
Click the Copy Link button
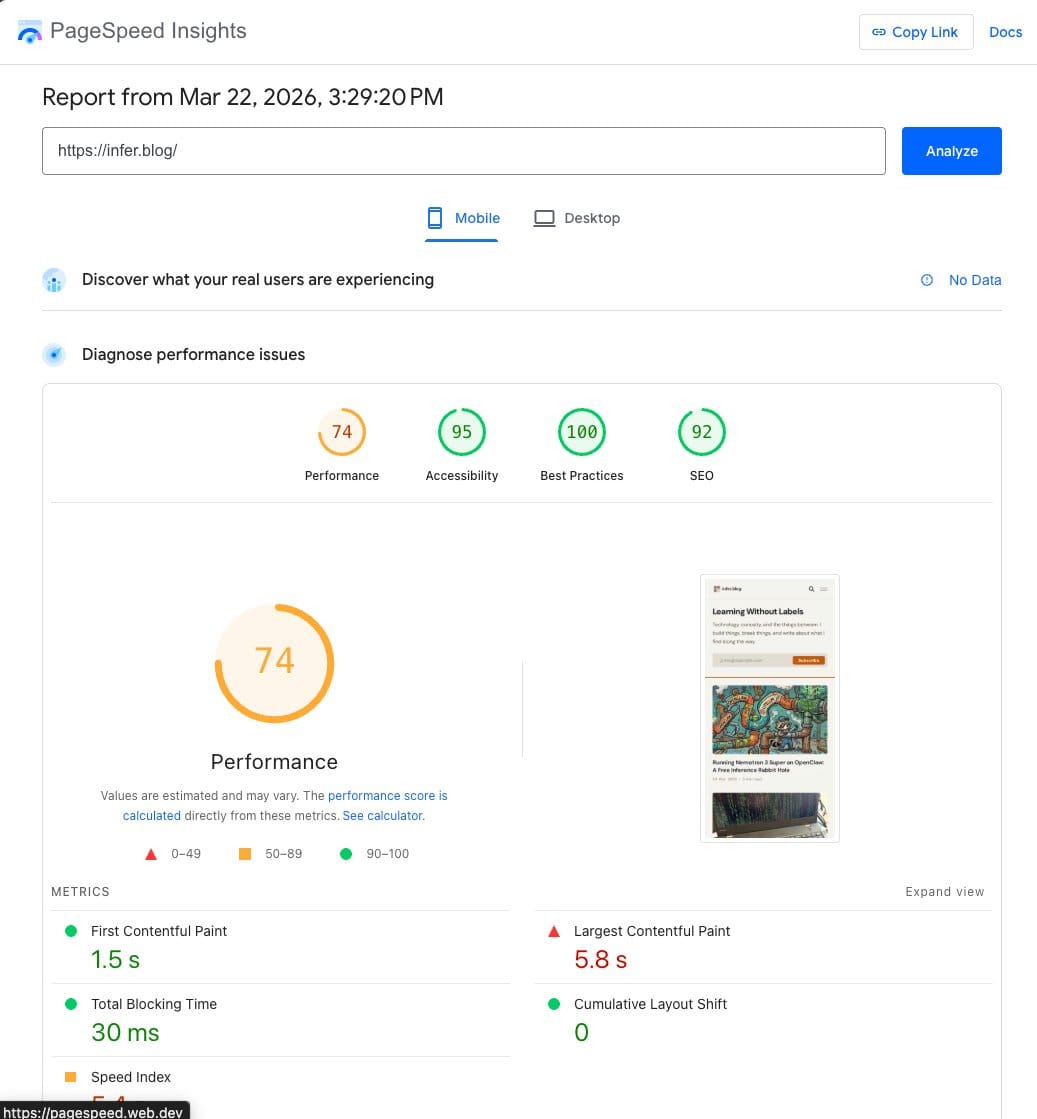(916, 32)
